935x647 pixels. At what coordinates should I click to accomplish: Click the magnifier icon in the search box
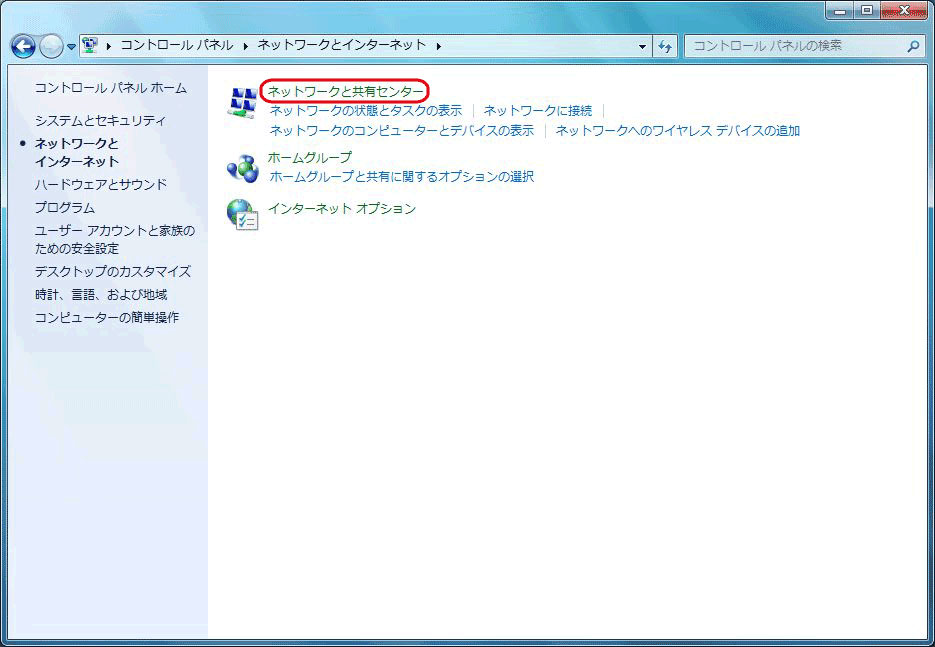[x=912, y=46]
